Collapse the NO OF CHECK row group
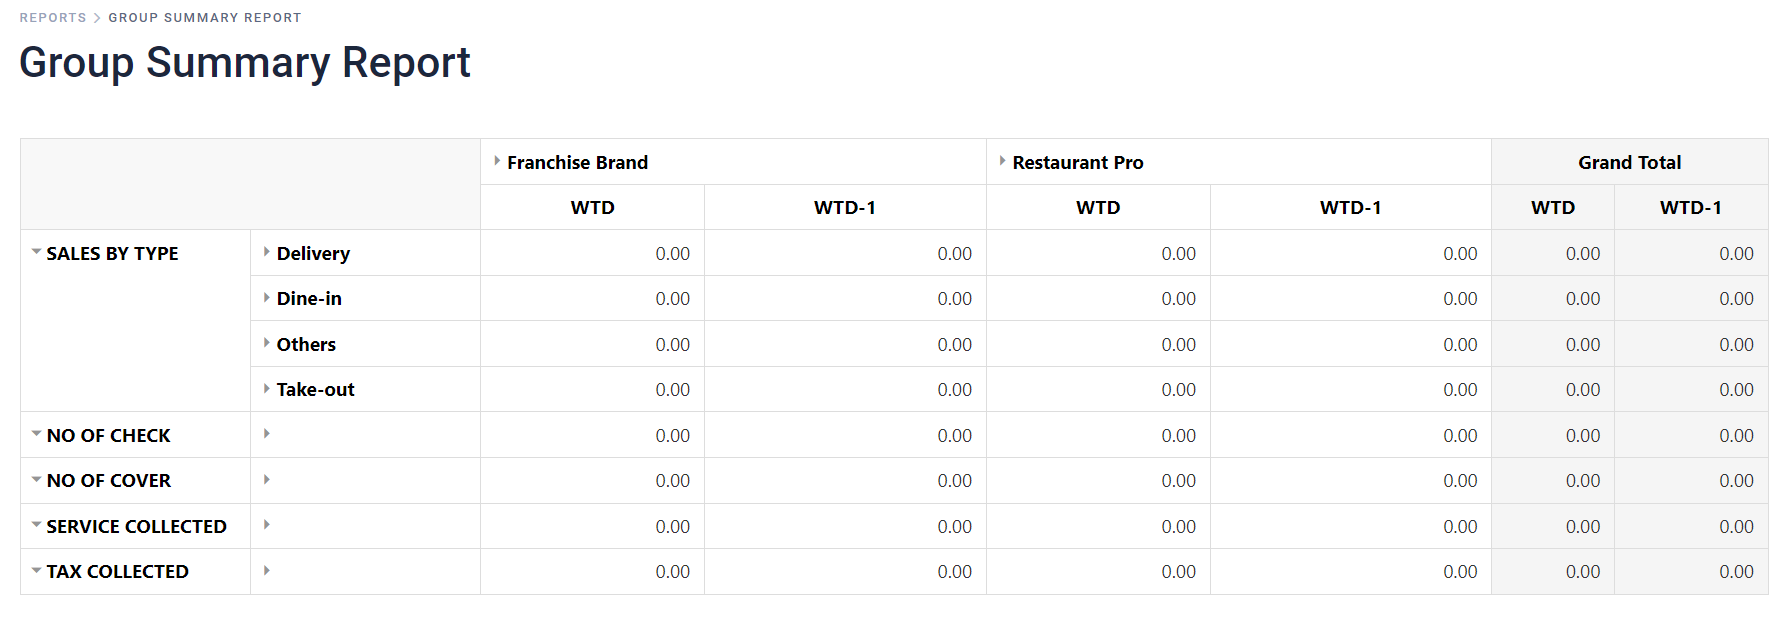 coord(37,434)
